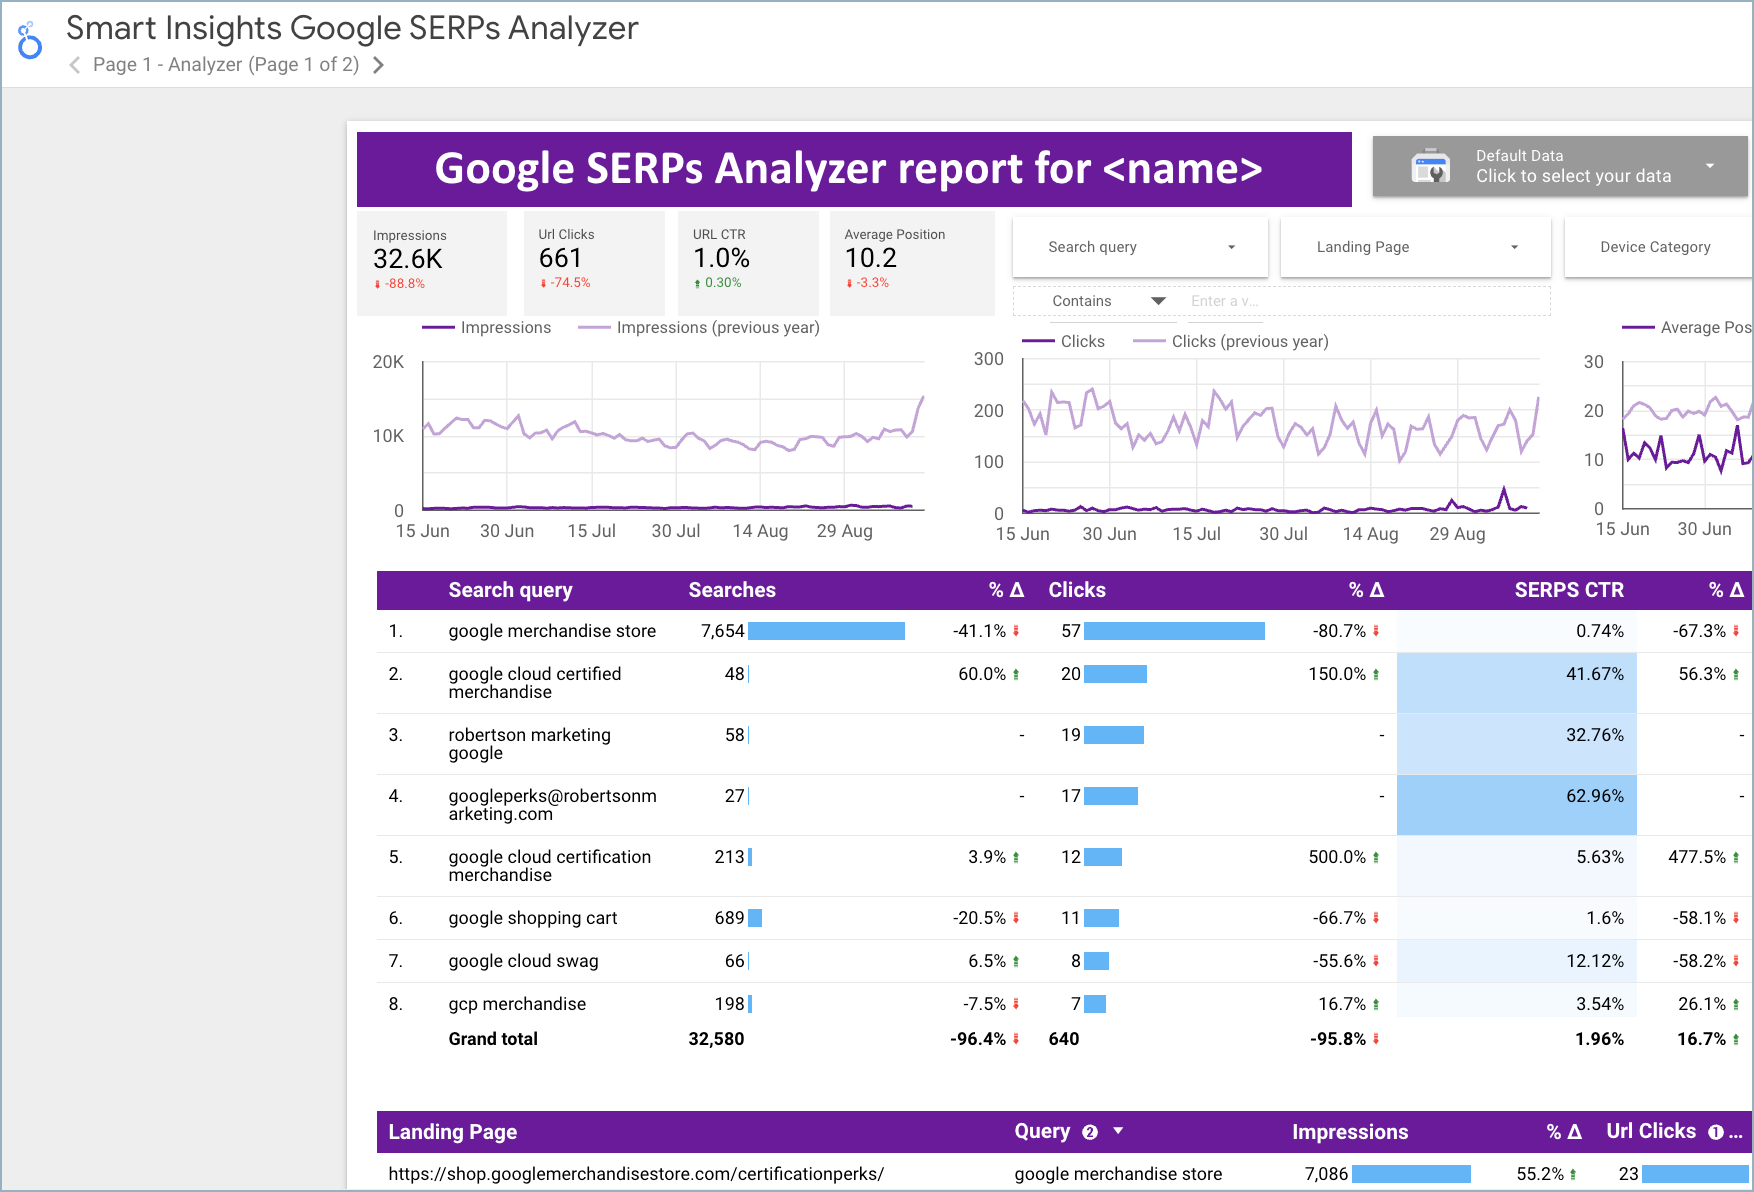
Task: Go to previous report page chevron
Action: 75,65
